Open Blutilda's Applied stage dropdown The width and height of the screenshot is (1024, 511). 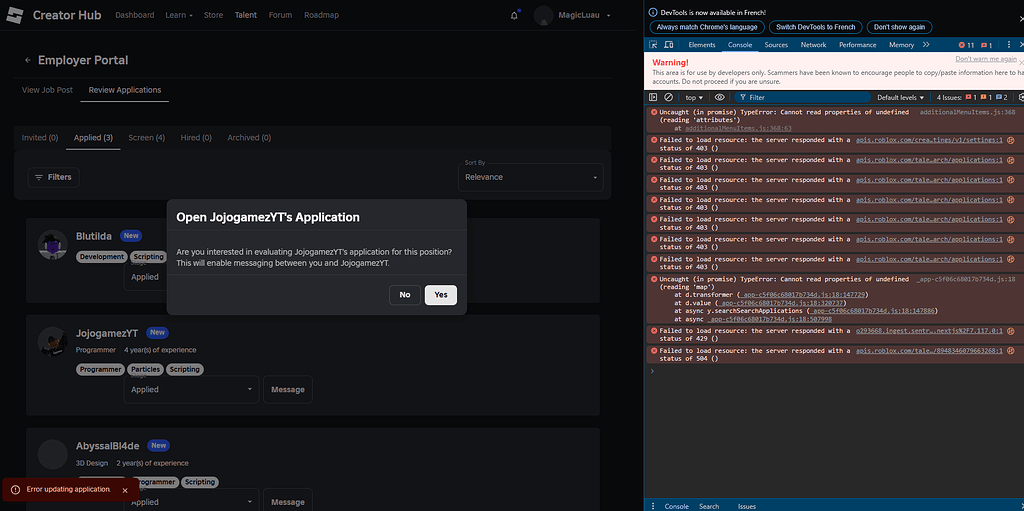[146, 277]
